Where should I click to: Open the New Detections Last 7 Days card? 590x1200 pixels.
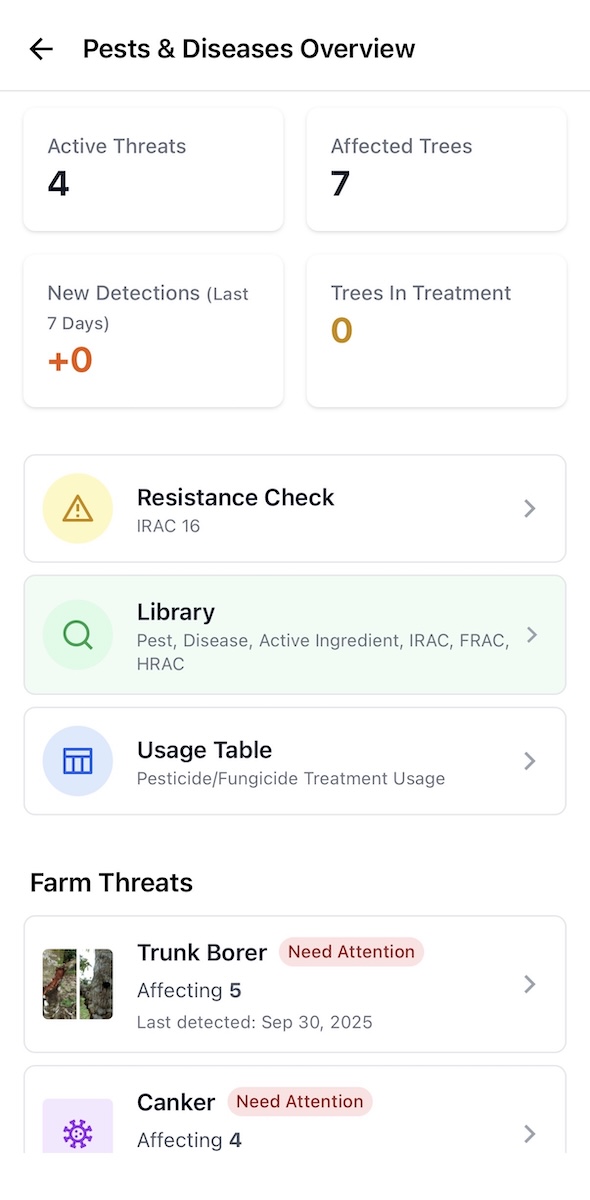pos(153,330)
